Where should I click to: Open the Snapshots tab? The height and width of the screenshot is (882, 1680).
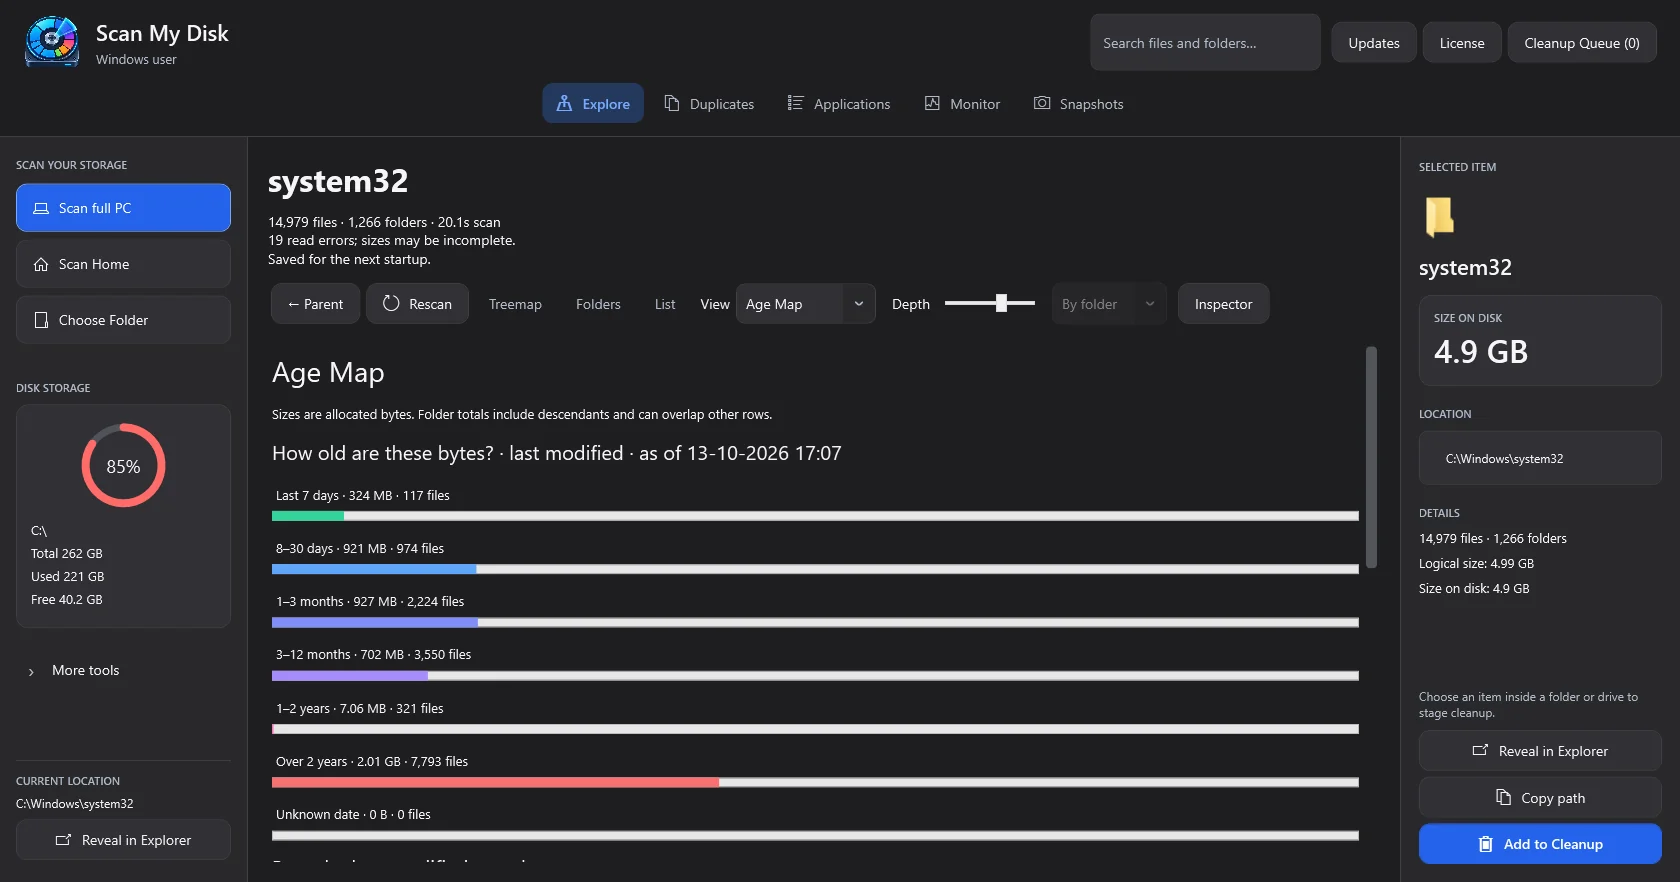pos(1078,103)
